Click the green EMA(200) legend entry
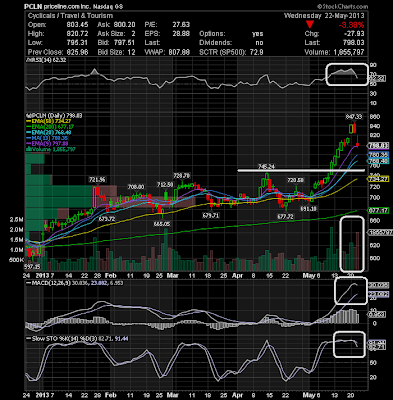The height and width of the screenshot is (400, 393). click(x=50, y=127)
